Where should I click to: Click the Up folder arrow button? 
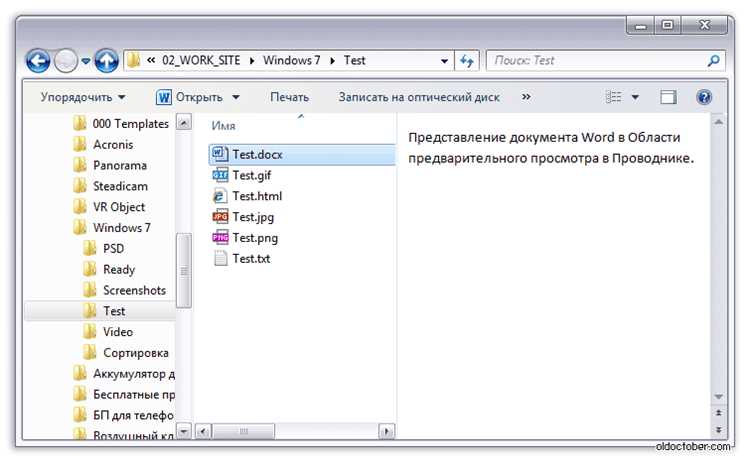tap(106, 61)
